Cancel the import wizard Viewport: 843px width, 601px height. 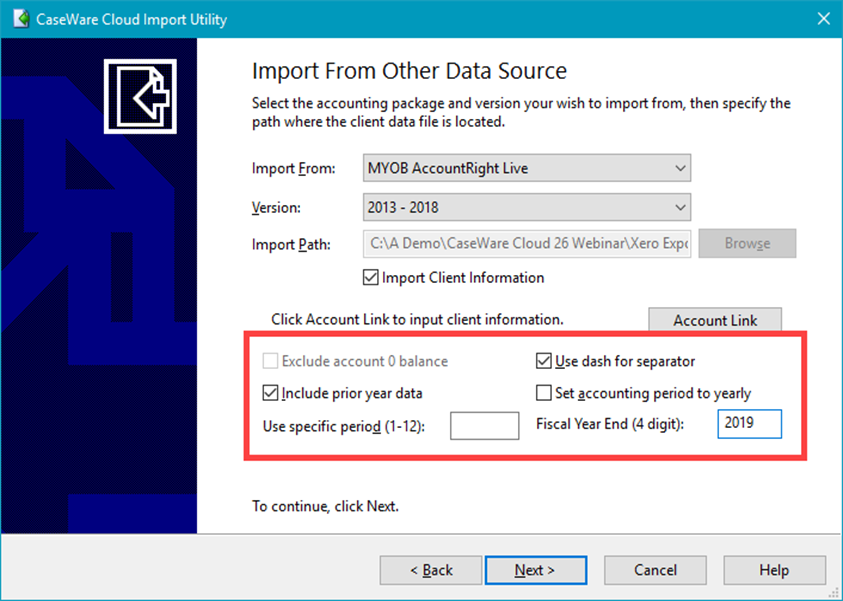(x=655, y=570)
